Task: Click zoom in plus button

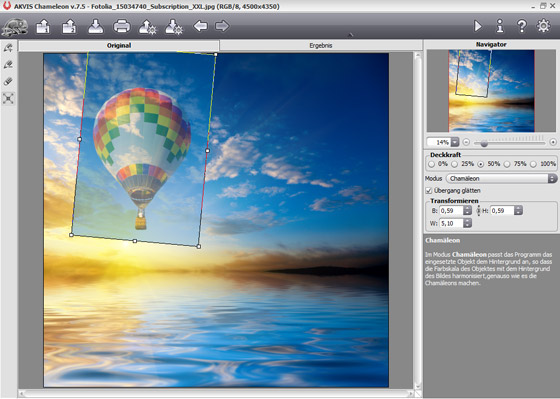Action: 553,142
